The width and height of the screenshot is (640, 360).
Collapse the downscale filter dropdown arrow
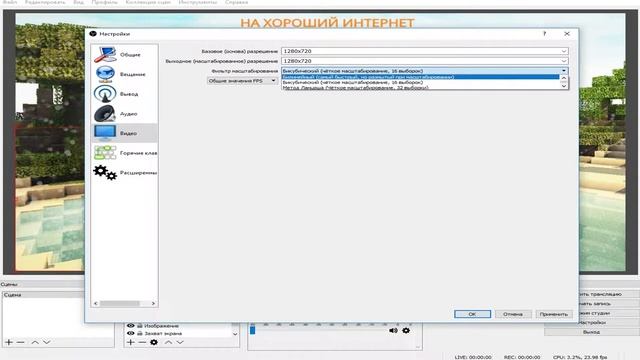564,71
